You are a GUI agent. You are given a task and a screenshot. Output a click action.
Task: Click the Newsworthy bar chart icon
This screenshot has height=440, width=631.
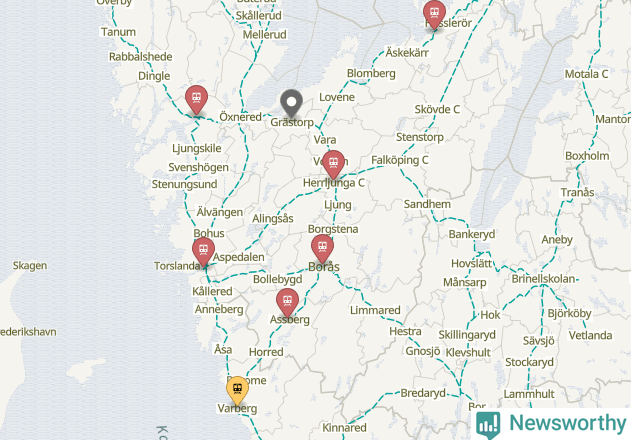488,424
